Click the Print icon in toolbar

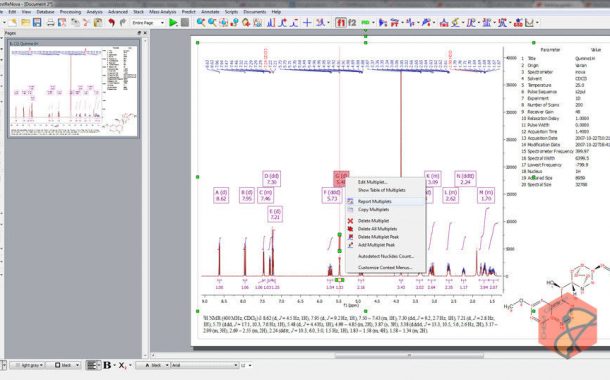click(x=51, y=23)
